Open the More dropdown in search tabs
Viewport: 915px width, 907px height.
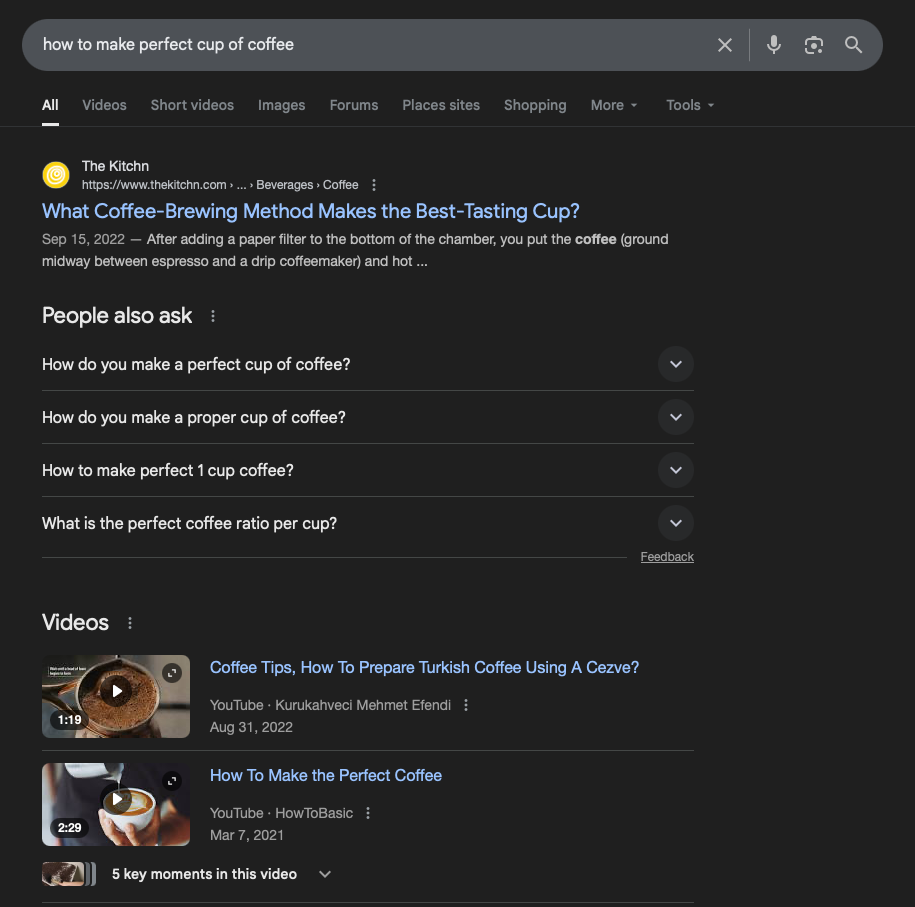point(613,105)
